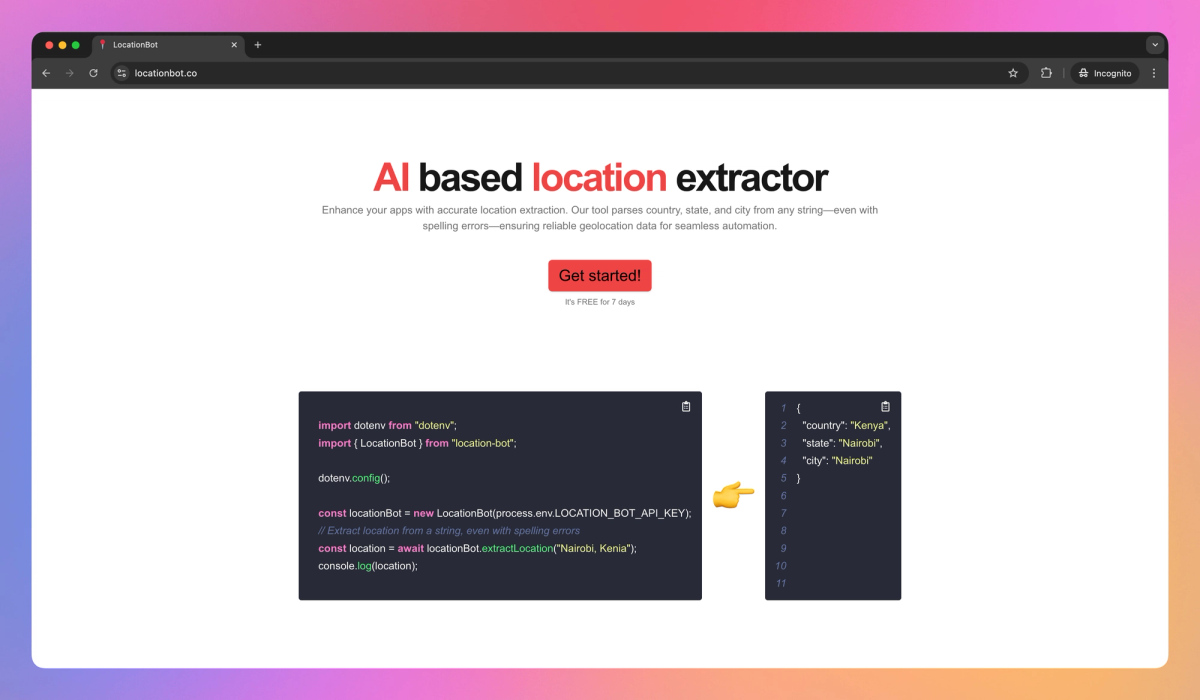The height and width of the screenshot is (700, 1200).
Task: Copy the code snippet to clipboard
Action: (685, 406)
